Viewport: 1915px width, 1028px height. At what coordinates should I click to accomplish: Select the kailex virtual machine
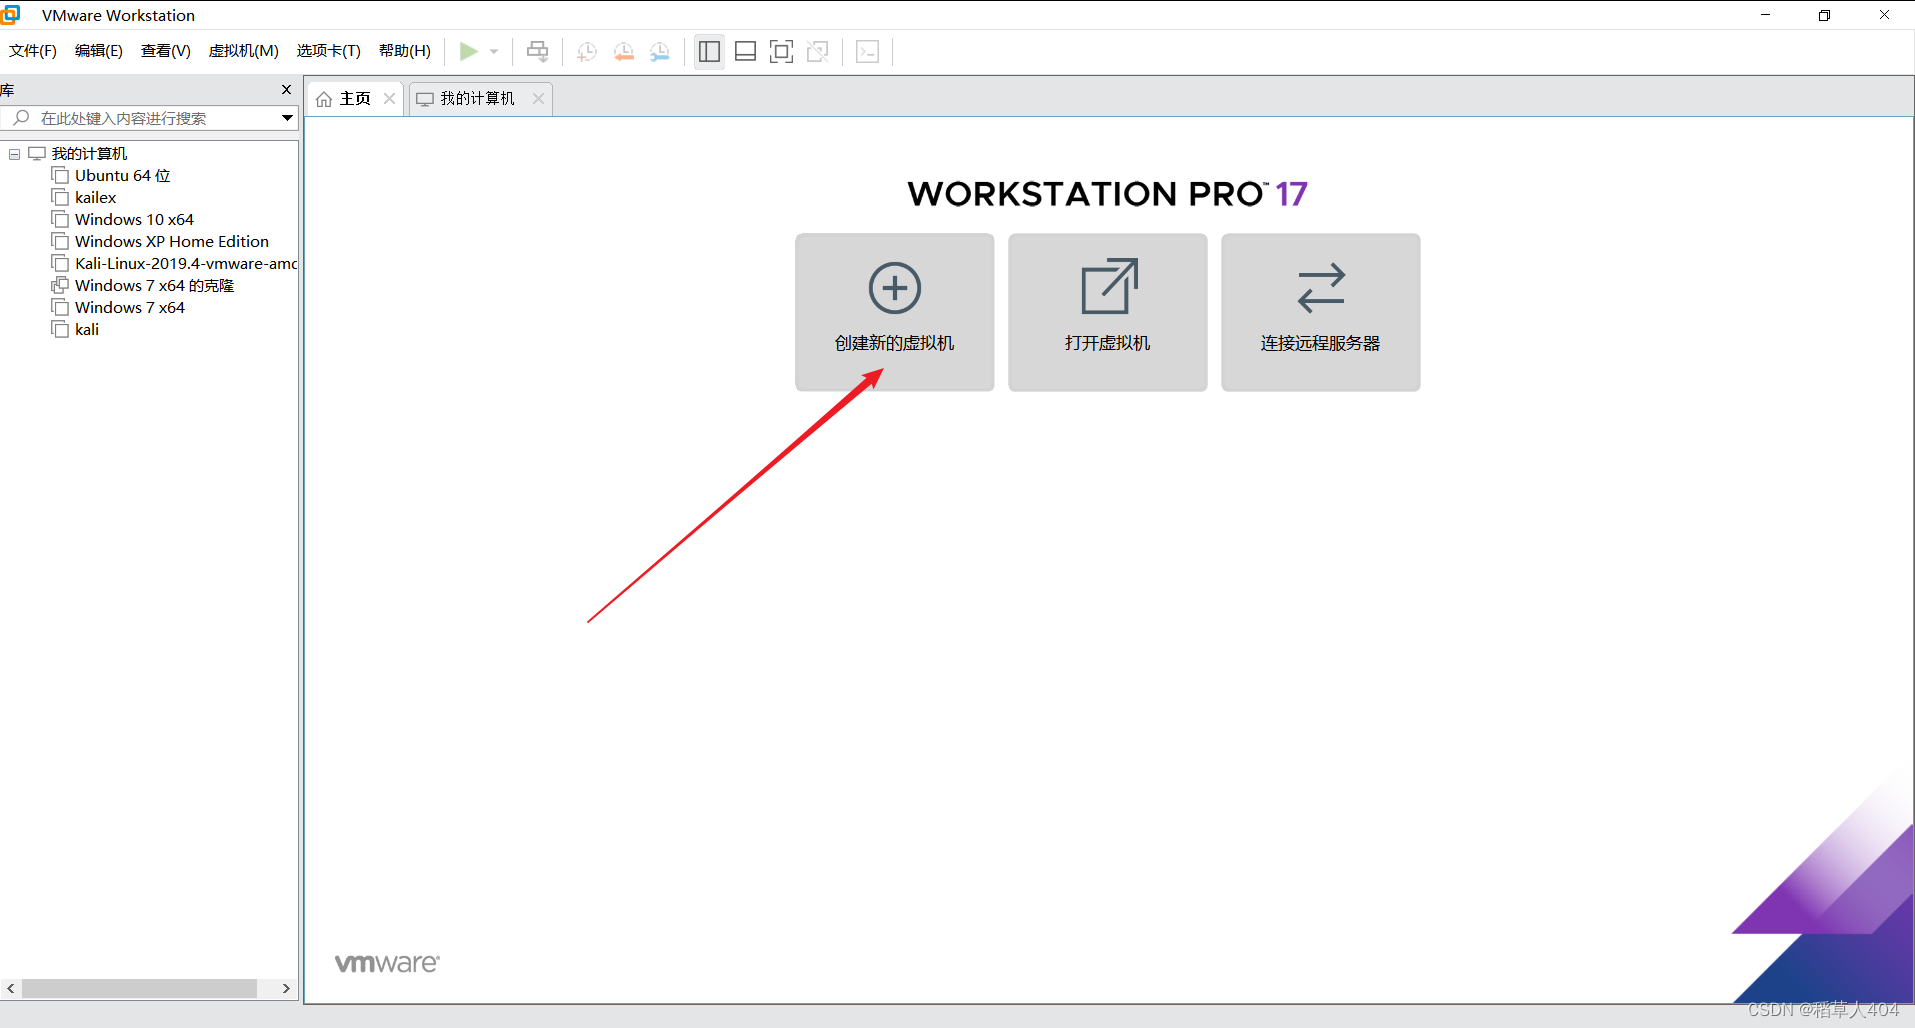click(95, 198)
